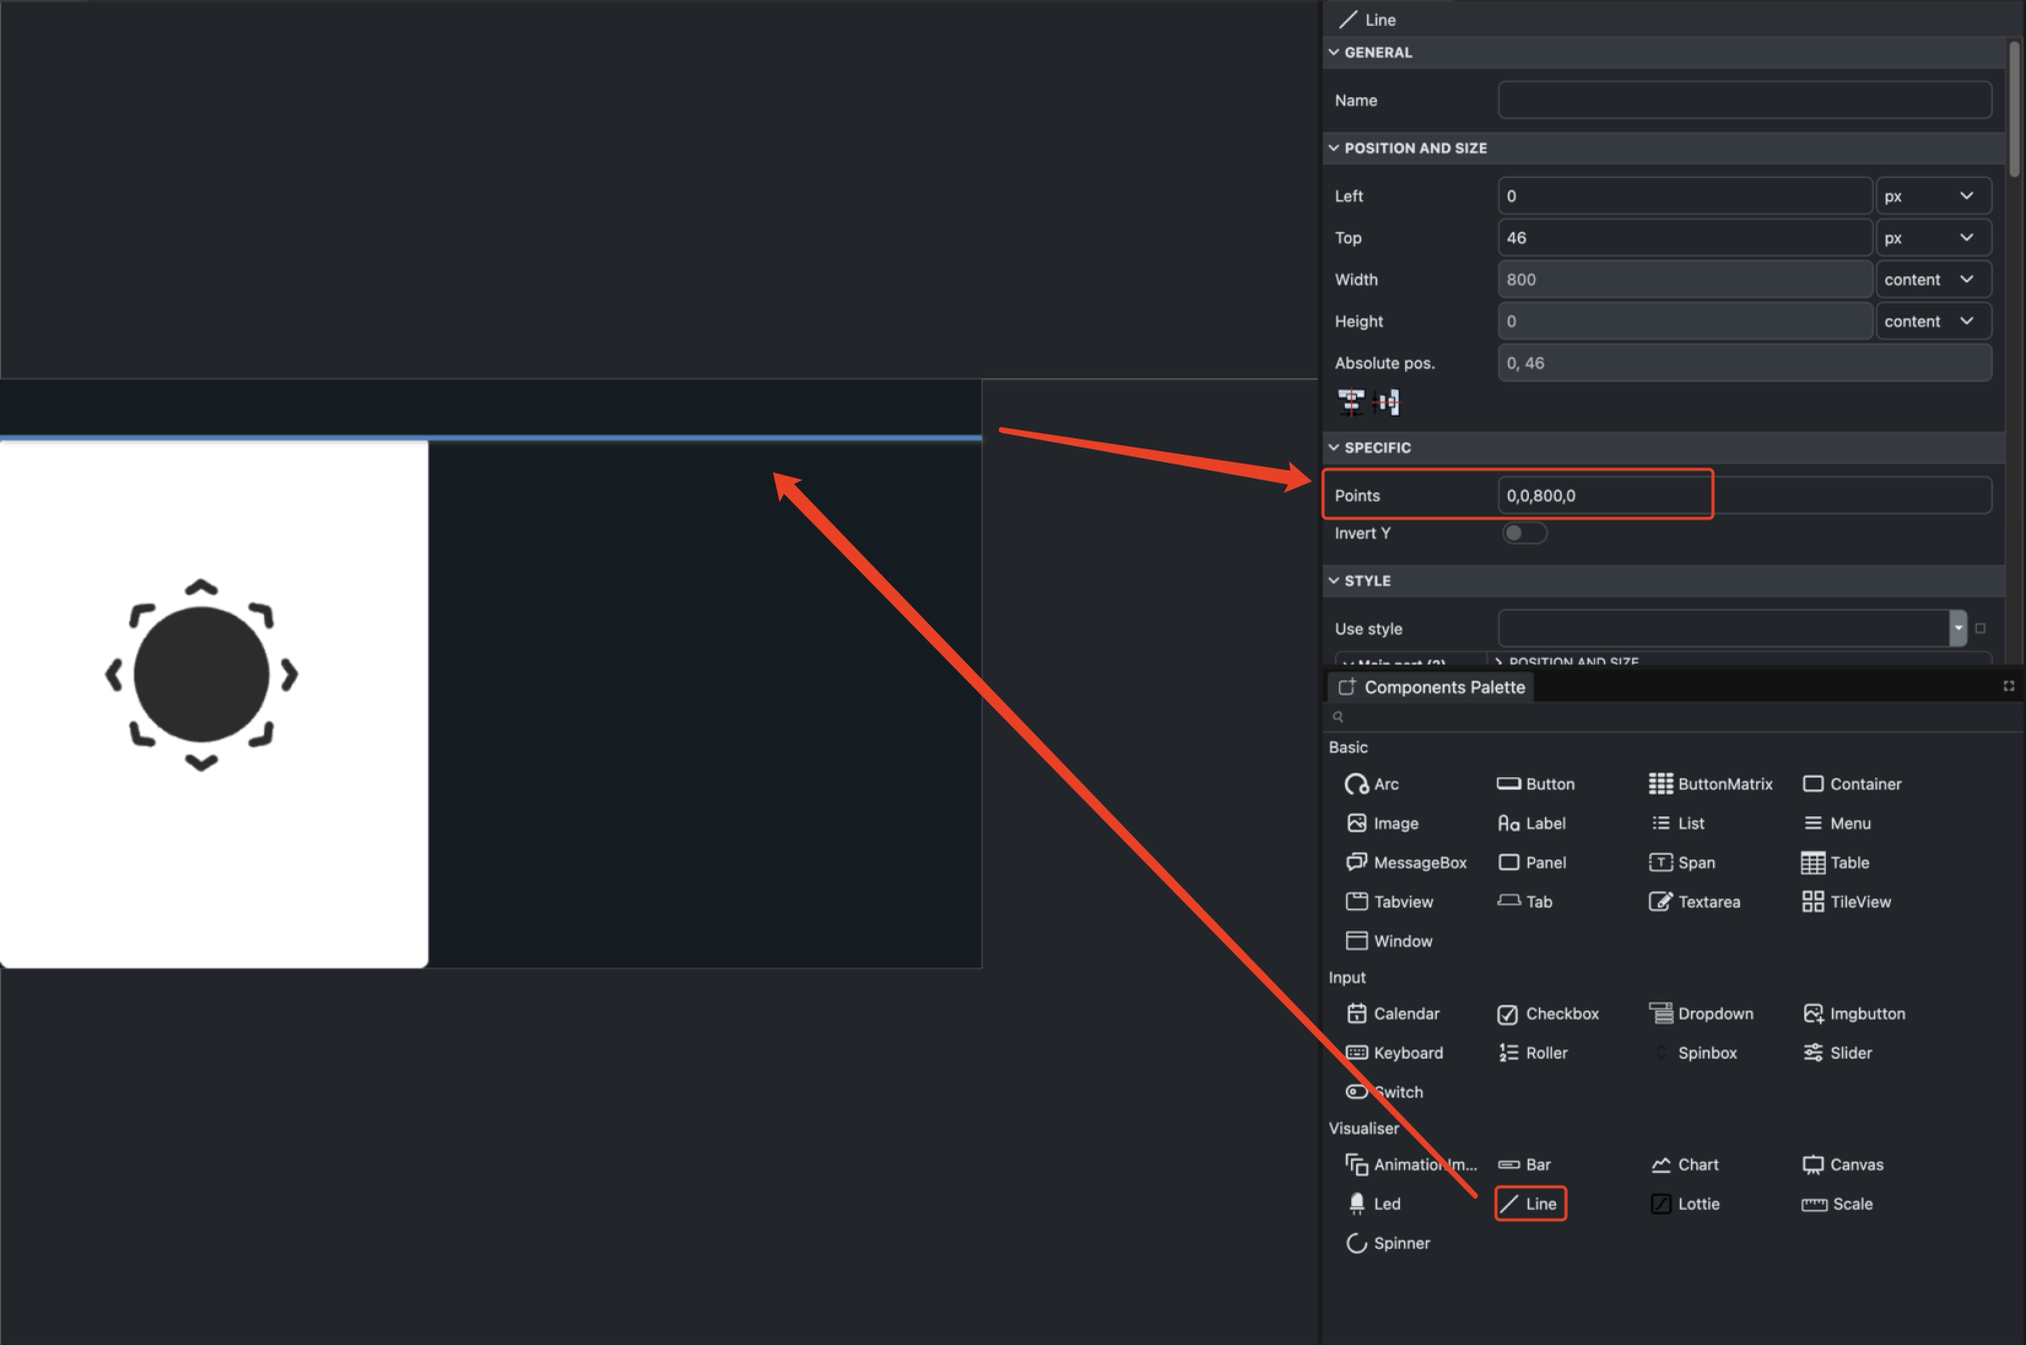The image size is (2026, 1345).
Task: Choose the Span component
Action: tap(1681, 862)
